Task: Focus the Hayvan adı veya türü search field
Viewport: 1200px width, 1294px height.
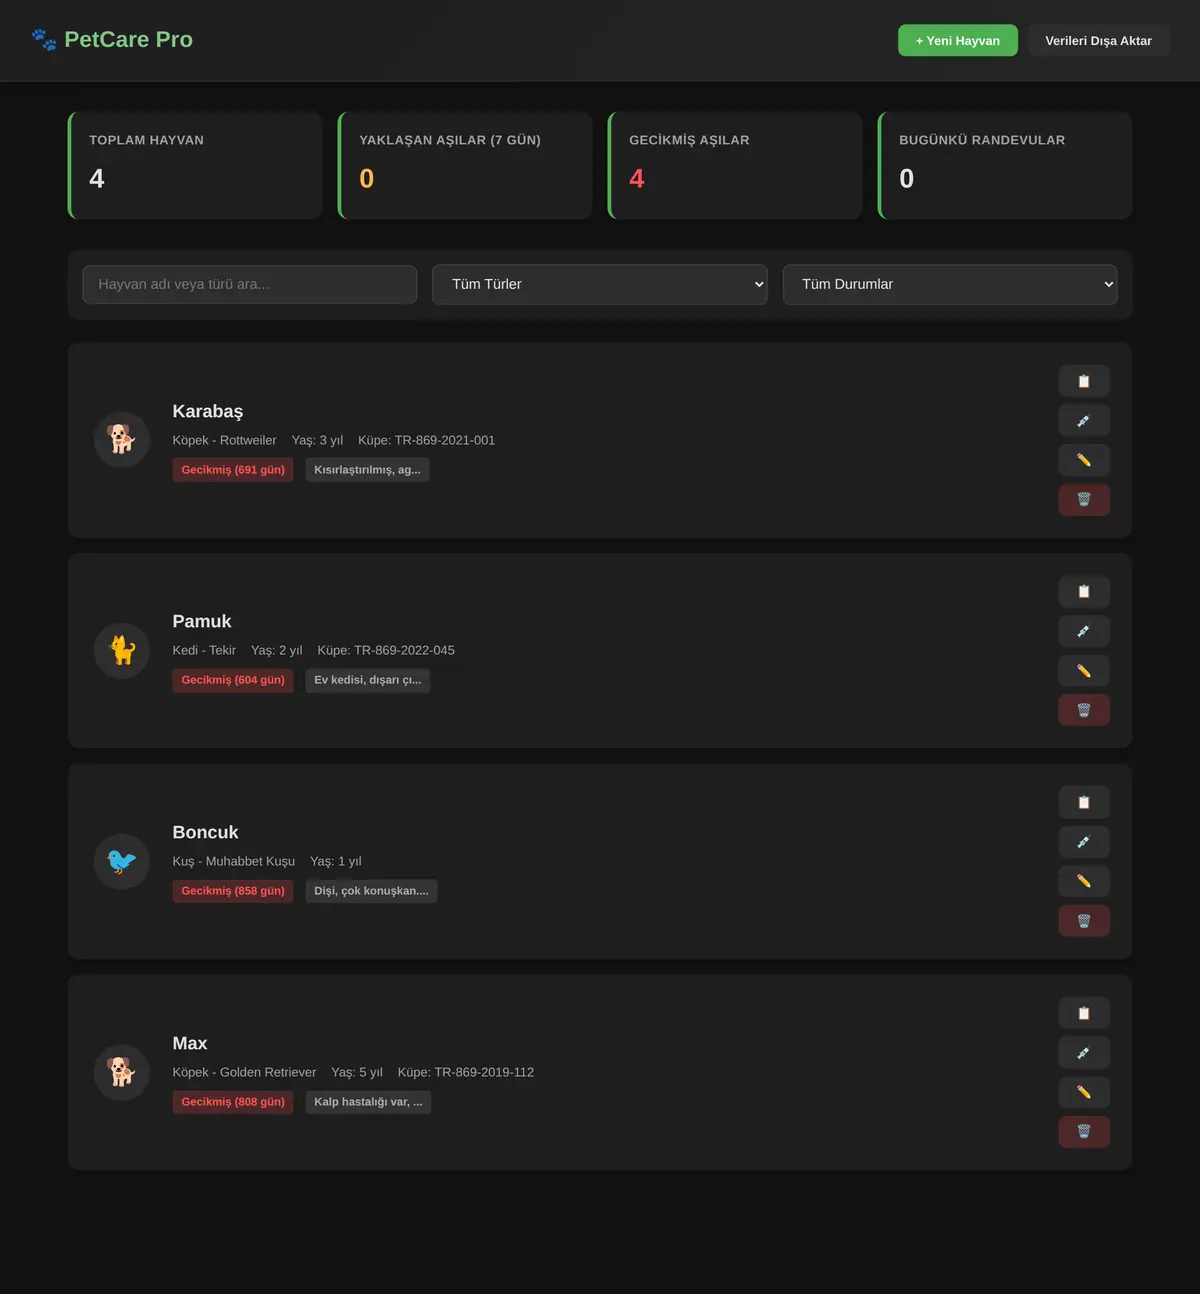Action: [250, 284]
